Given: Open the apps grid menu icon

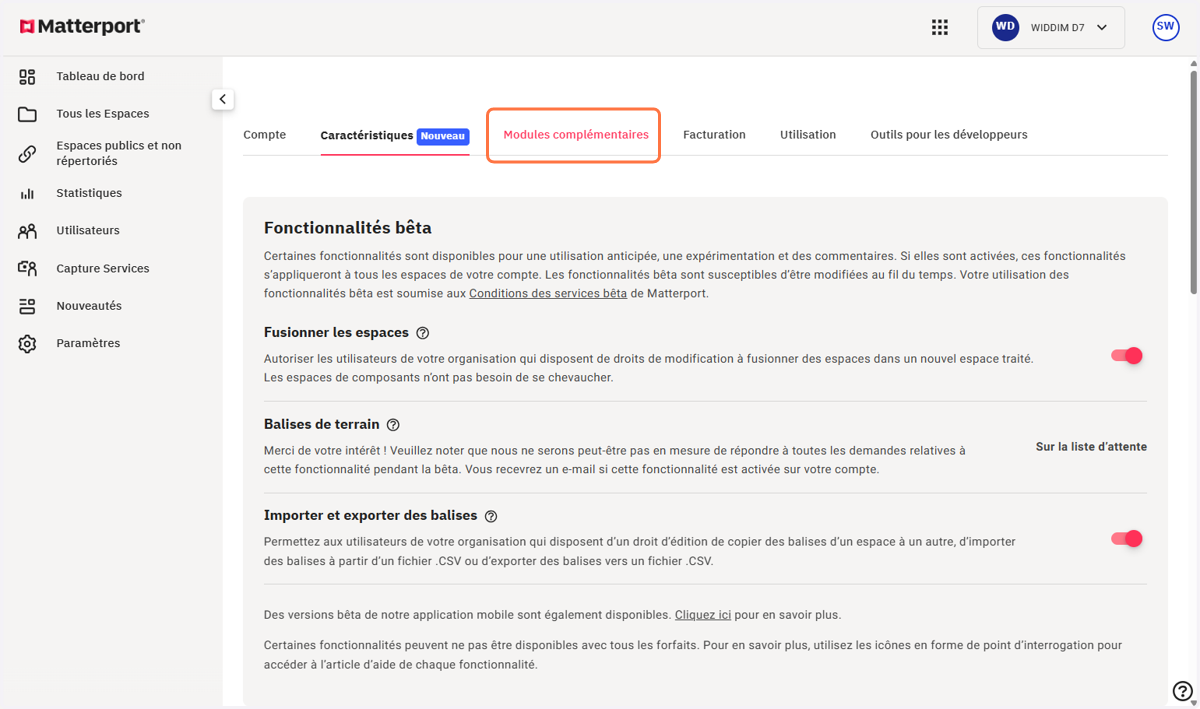Looking at the screenshot, I should coord(940,27).
